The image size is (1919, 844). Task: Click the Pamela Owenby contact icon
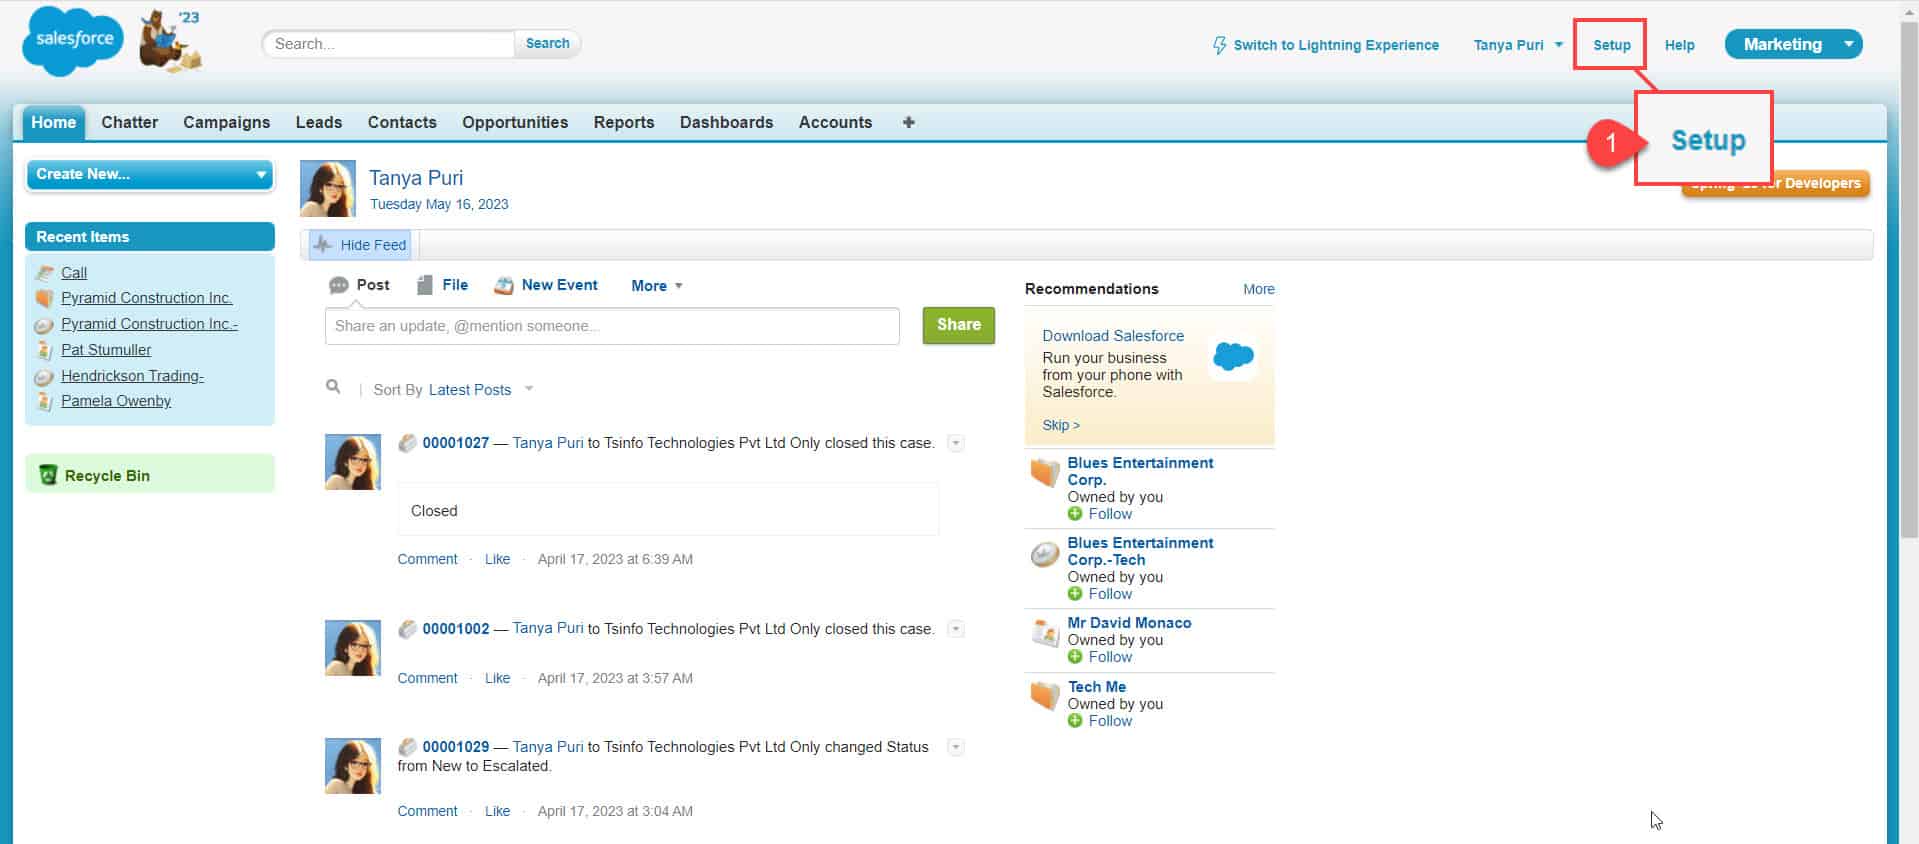[x=44, y=401]
